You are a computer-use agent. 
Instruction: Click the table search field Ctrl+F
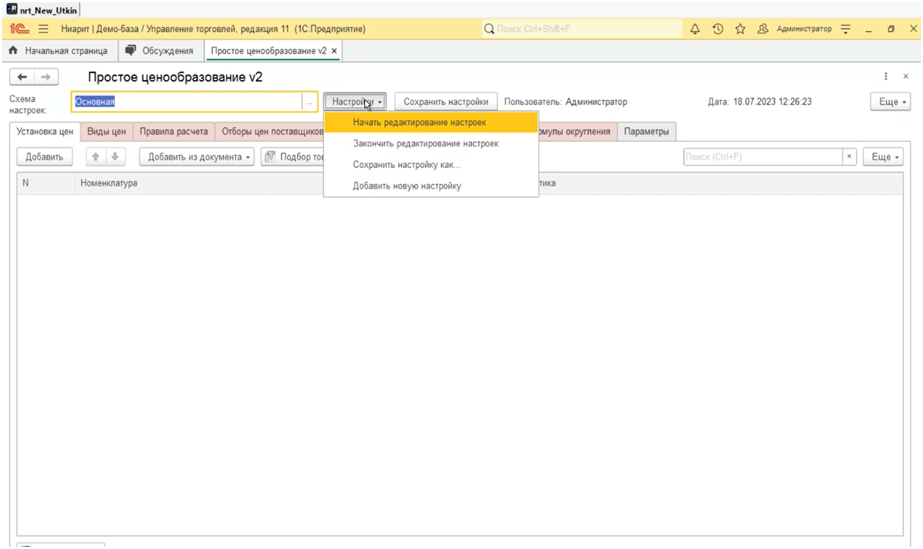763,157
